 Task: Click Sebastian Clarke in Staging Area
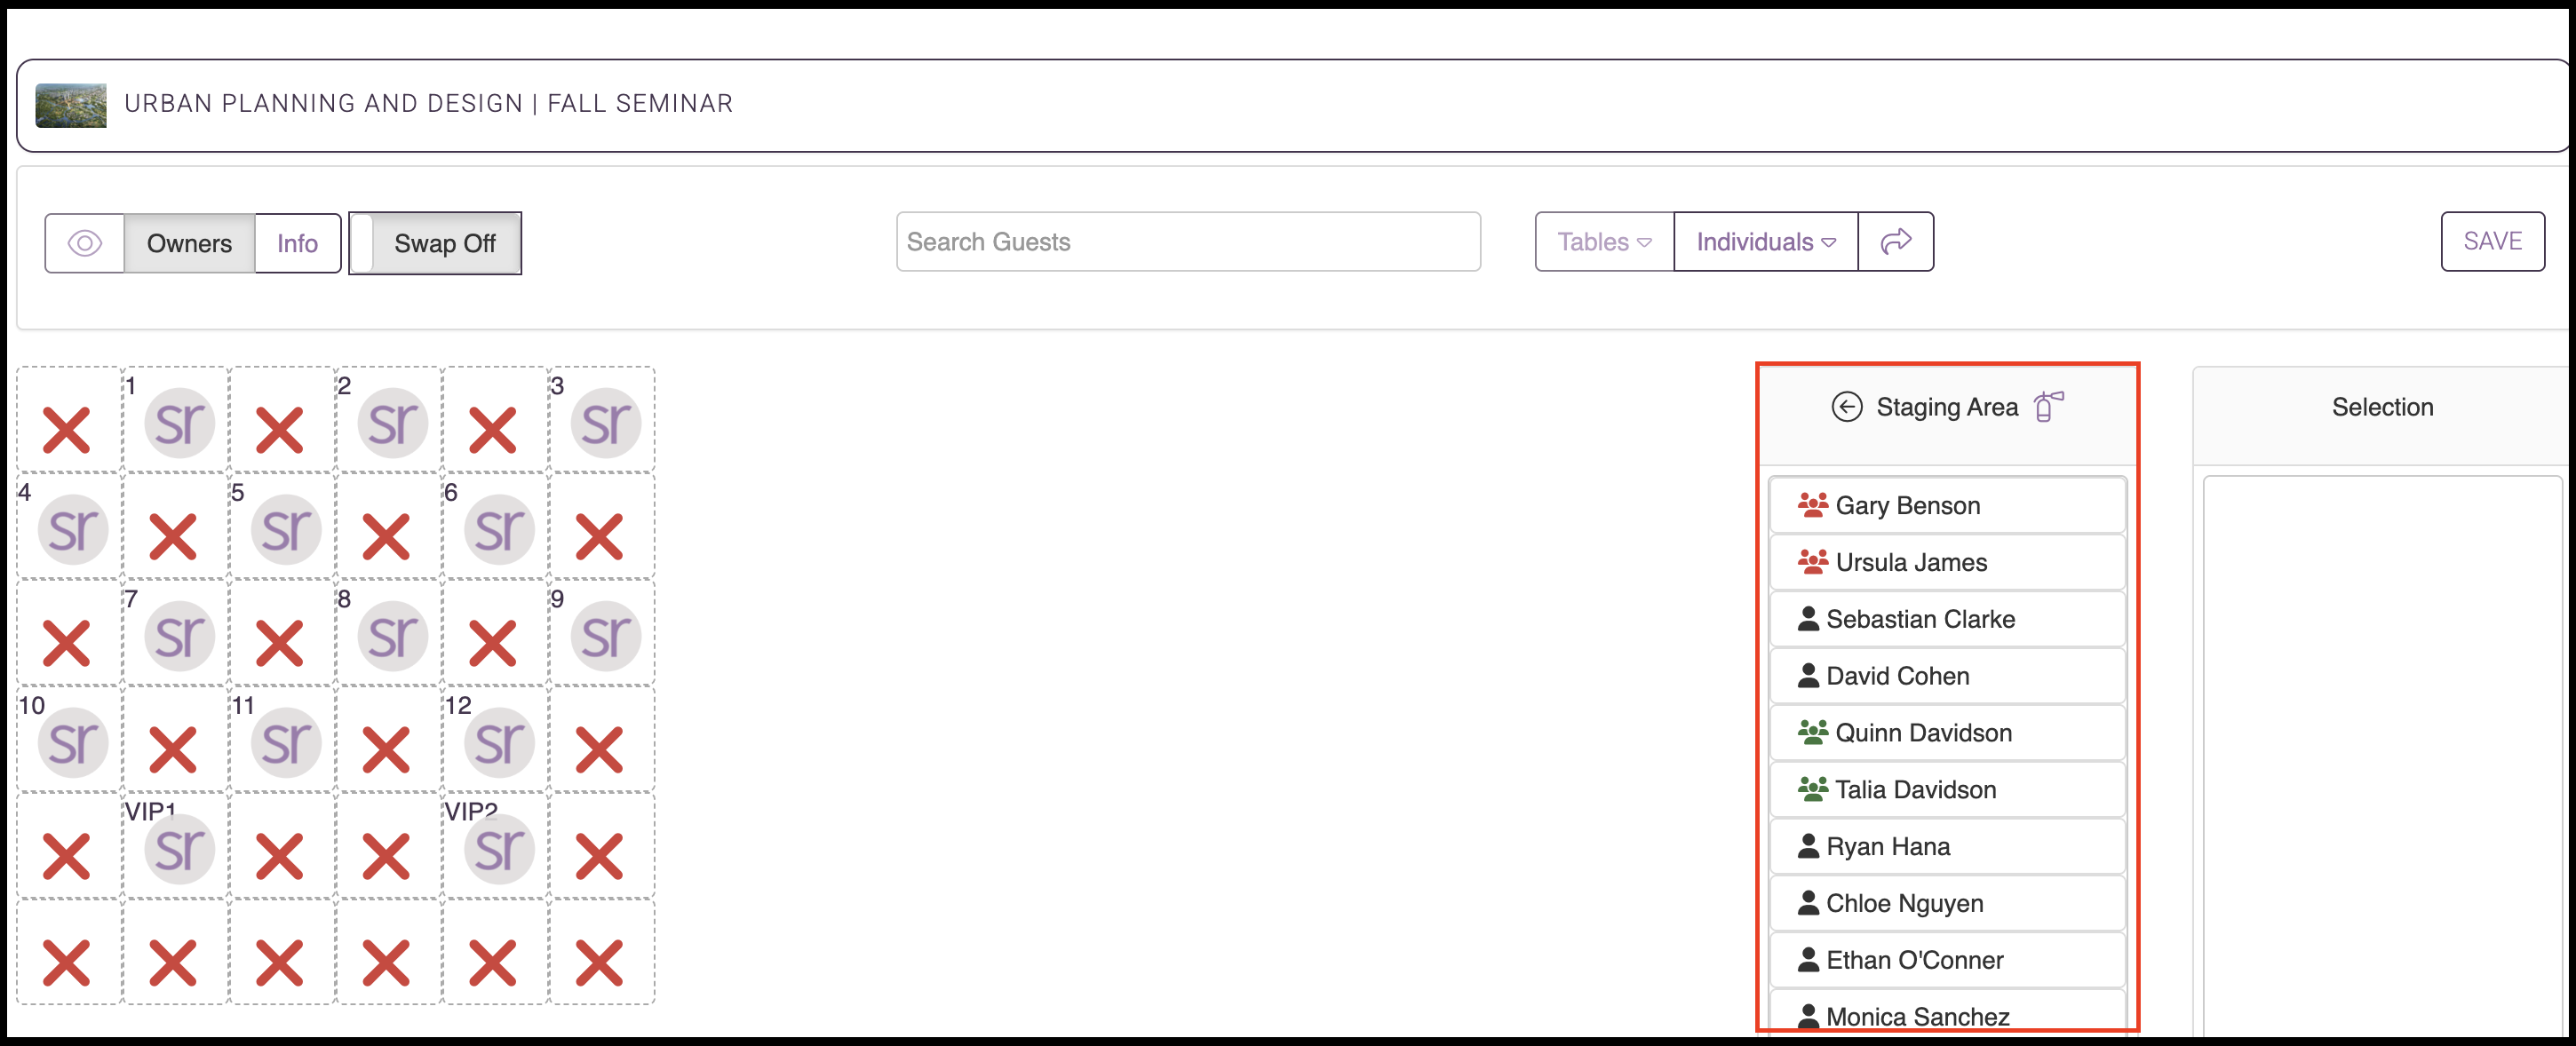[1947, 620]
